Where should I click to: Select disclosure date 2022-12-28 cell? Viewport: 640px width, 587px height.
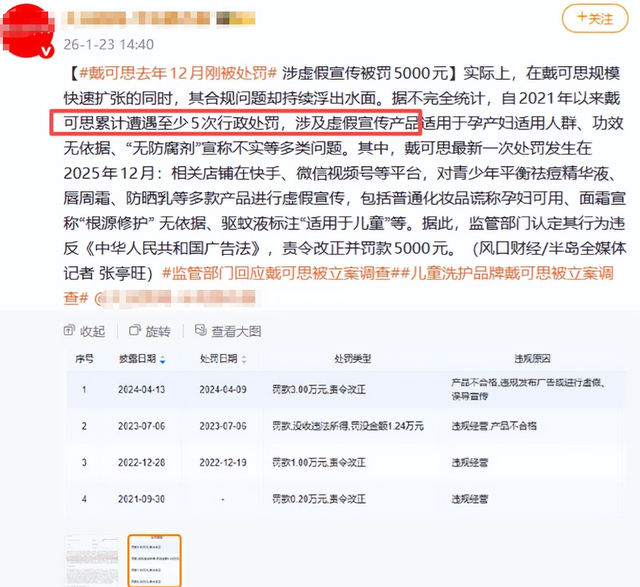pos(142,462)
